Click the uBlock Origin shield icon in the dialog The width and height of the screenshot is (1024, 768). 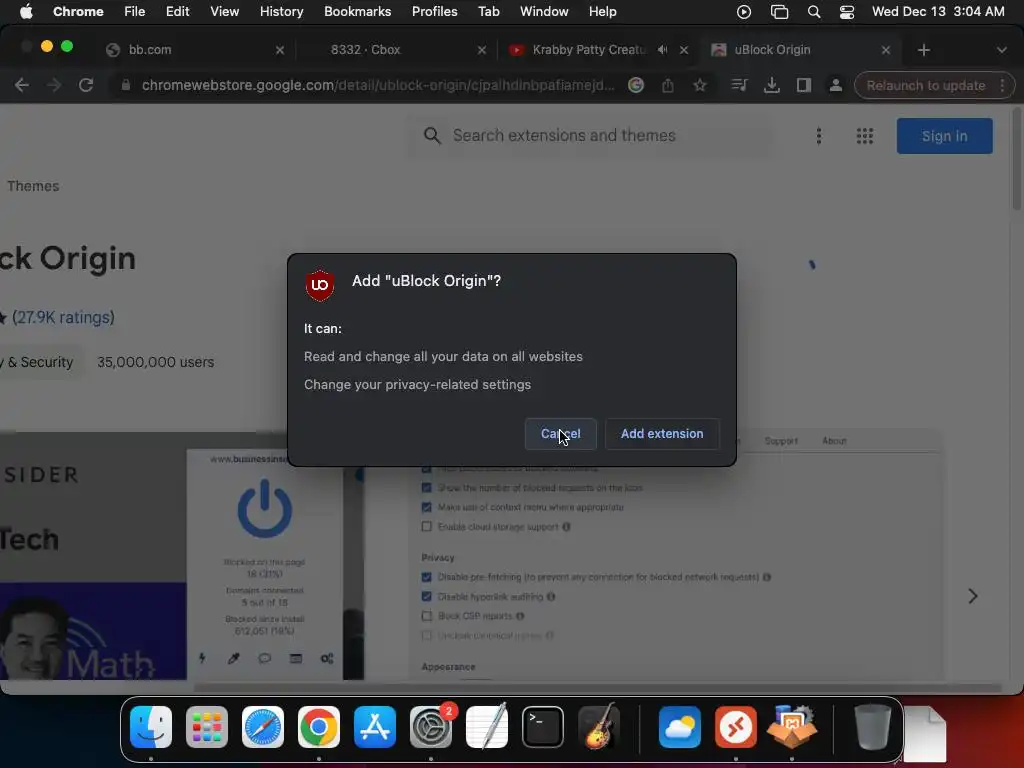click(x=320, y=285)
